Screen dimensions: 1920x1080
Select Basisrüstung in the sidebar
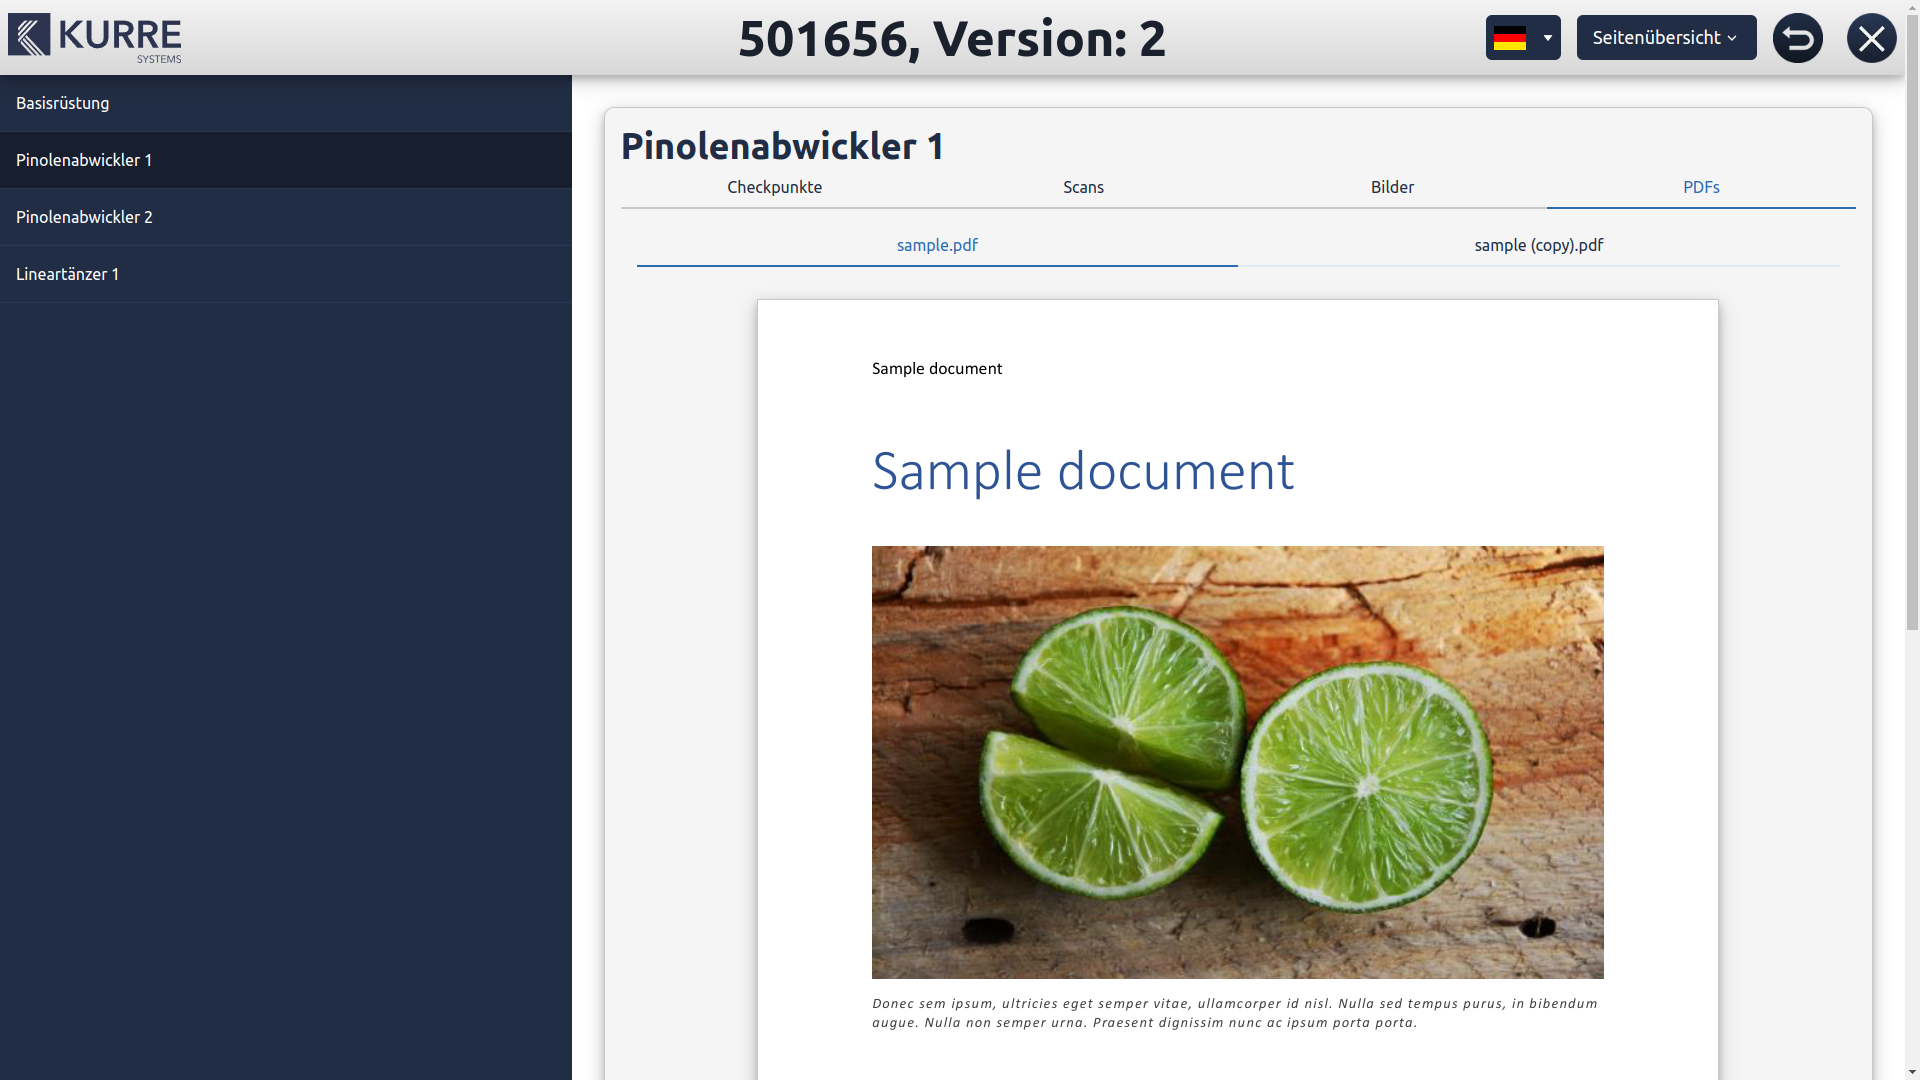tap(285, 103)
